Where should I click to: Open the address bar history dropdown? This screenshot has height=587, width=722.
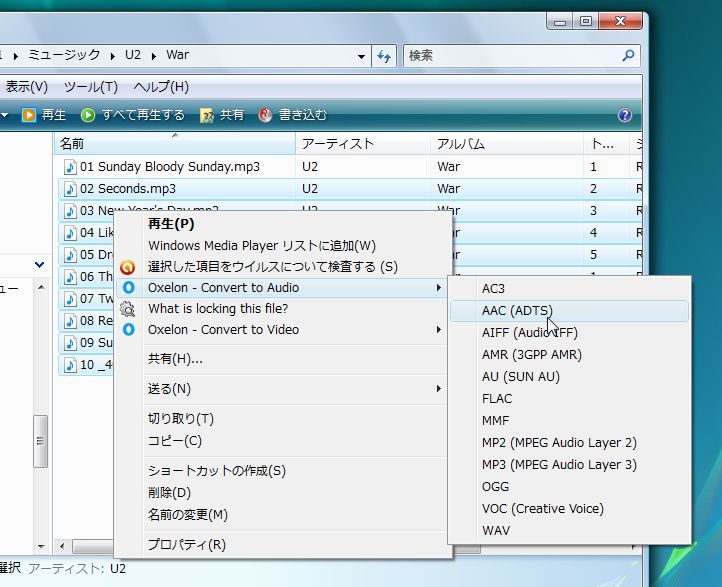tap(361, 56)
